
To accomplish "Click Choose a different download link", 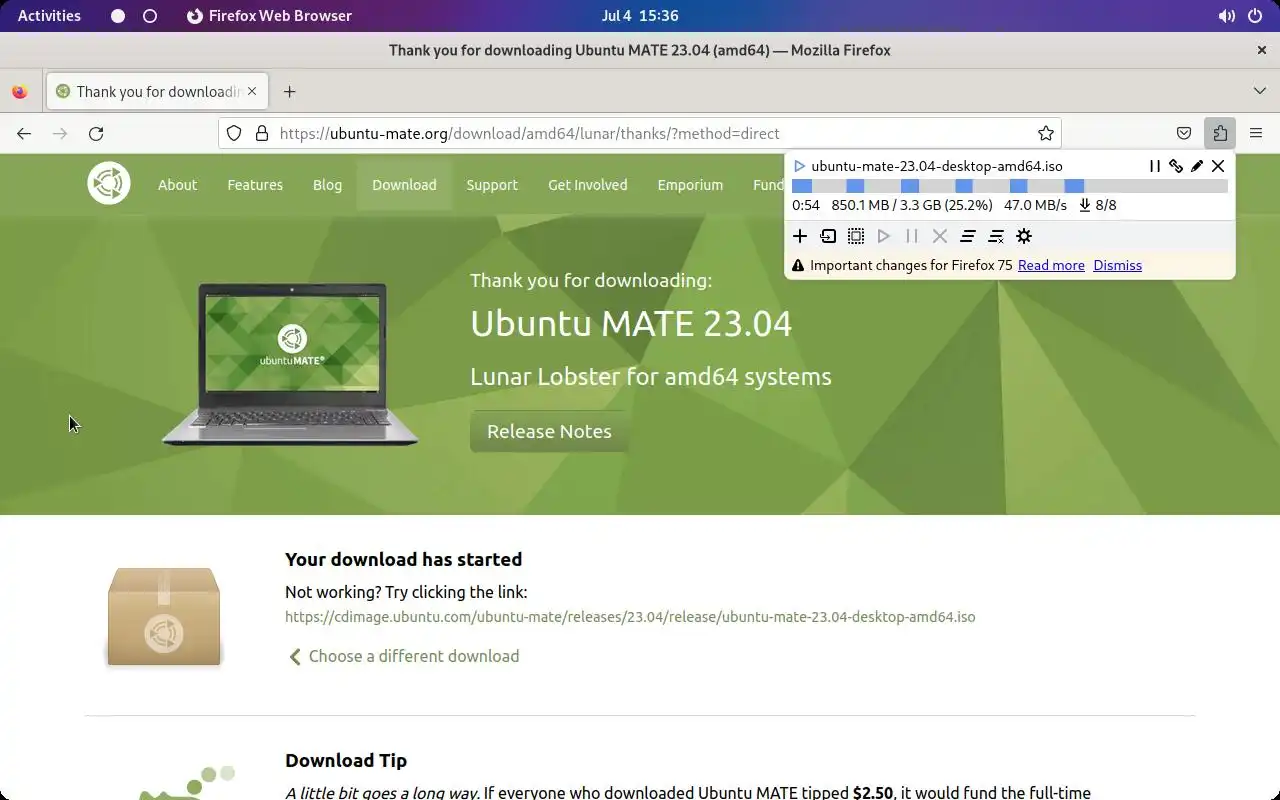I will tap(404, 656).
